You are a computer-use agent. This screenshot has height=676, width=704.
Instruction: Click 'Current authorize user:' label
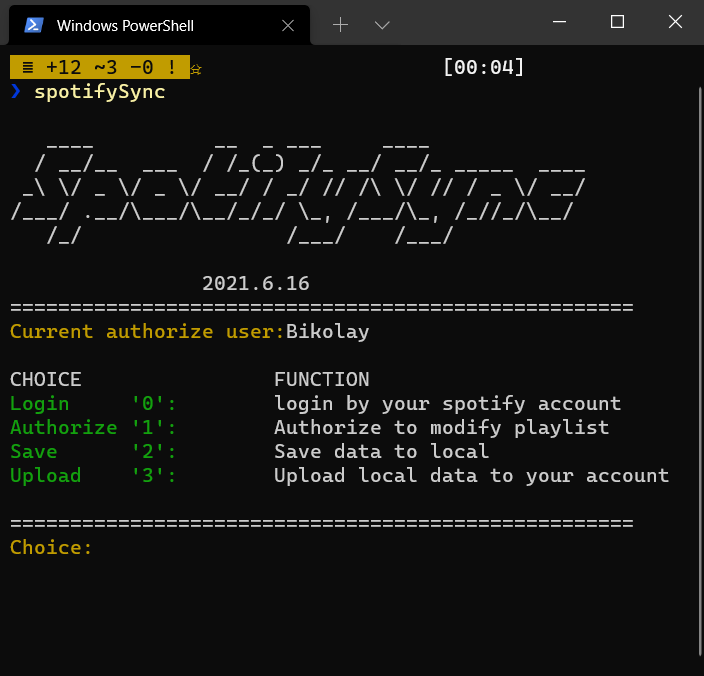(147, 332)
